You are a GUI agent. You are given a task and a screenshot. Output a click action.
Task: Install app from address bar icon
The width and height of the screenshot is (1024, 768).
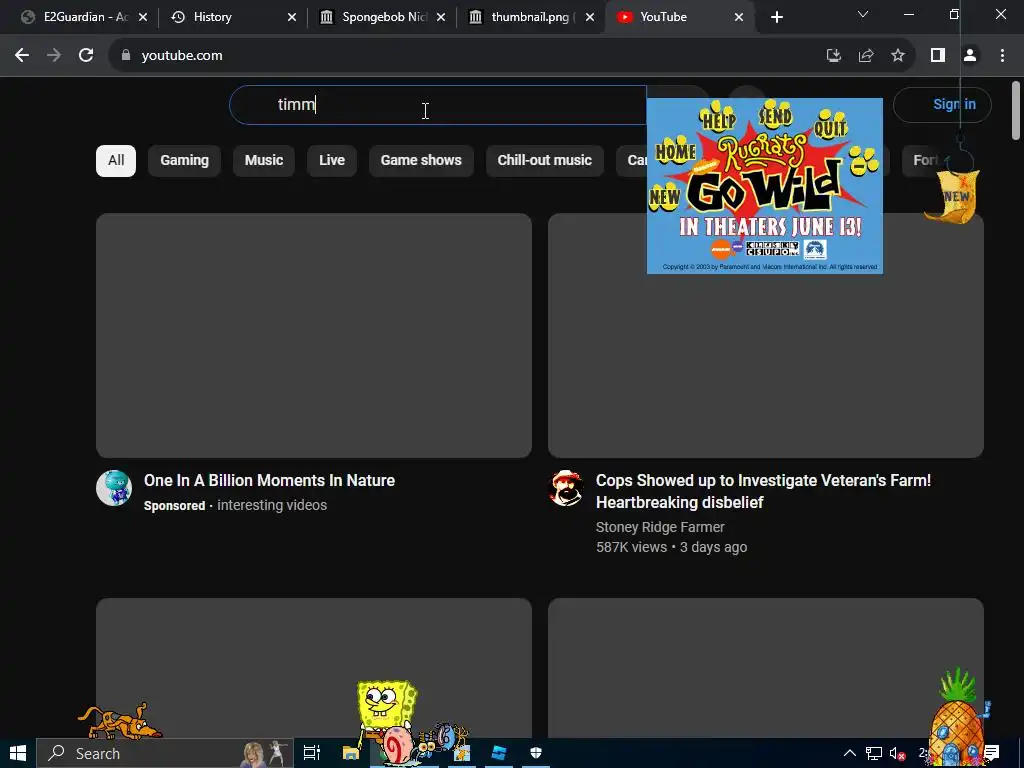[x=833, y=56]
